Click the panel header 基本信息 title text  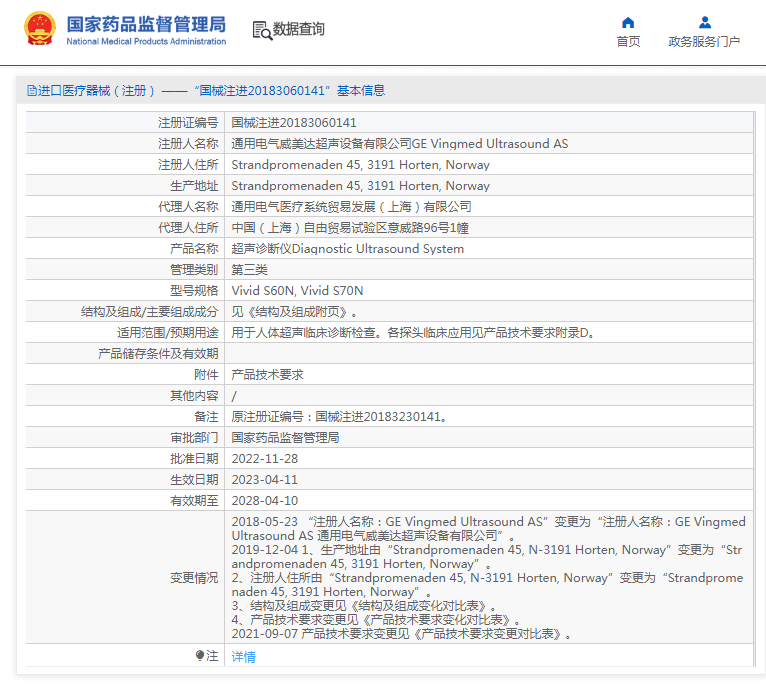tap(360, 90)
